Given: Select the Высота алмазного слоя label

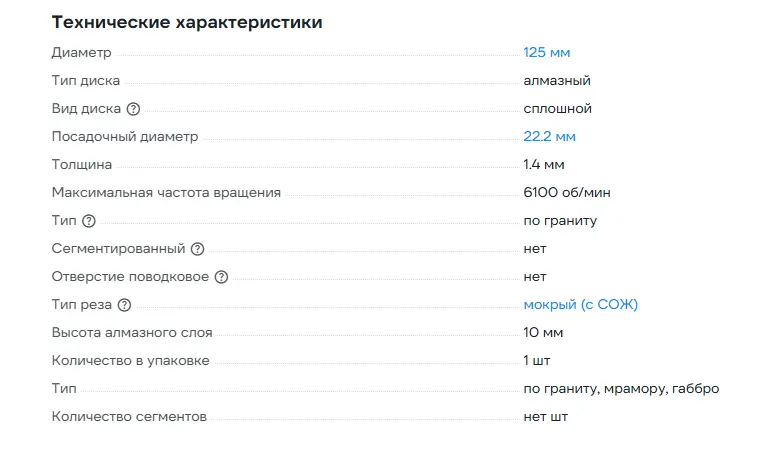Looking at the screenshot, I should point(132,333).
